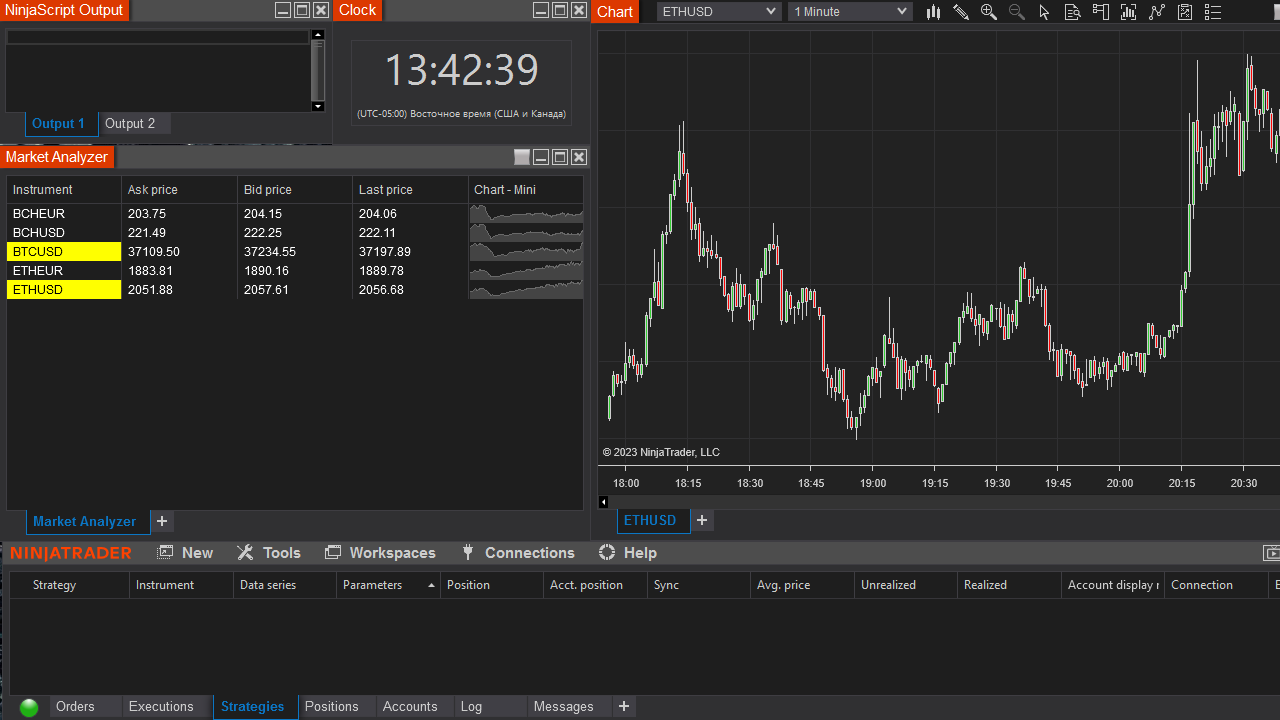The height and width of the screenshot is (720, 1280).
Task: Minimize the Market Analyzer window
Action: point(541,157)
